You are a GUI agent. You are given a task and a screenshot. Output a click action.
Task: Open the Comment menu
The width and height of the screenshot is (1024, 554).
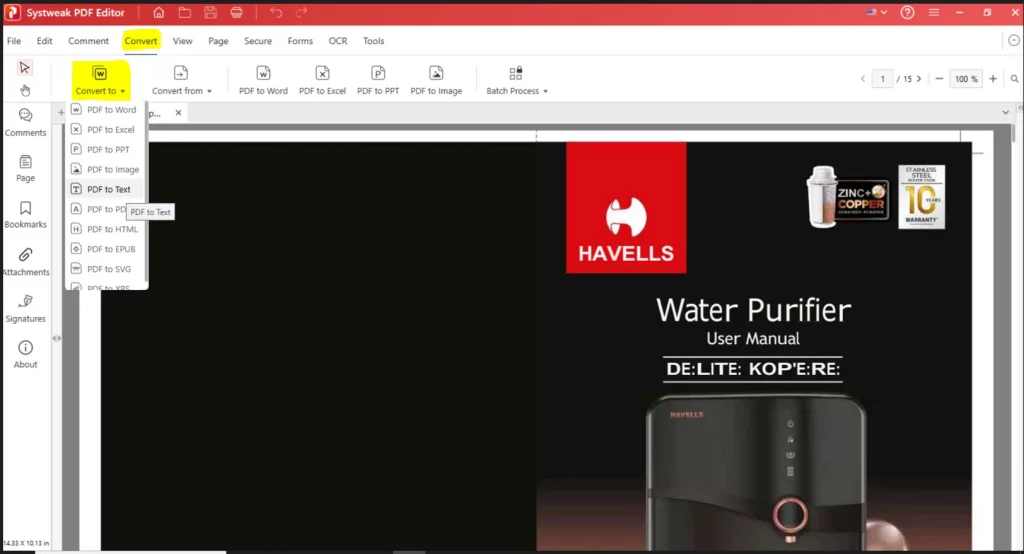click(x=88, y=41)
